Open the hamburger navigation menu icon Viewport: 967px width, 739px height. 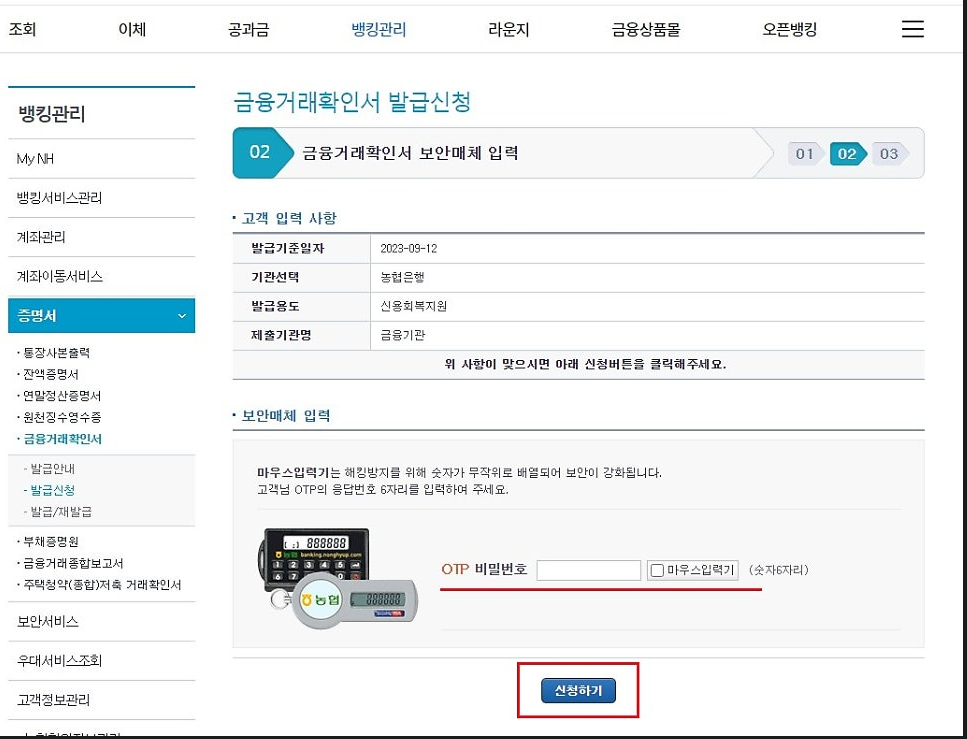pos(911,29)
